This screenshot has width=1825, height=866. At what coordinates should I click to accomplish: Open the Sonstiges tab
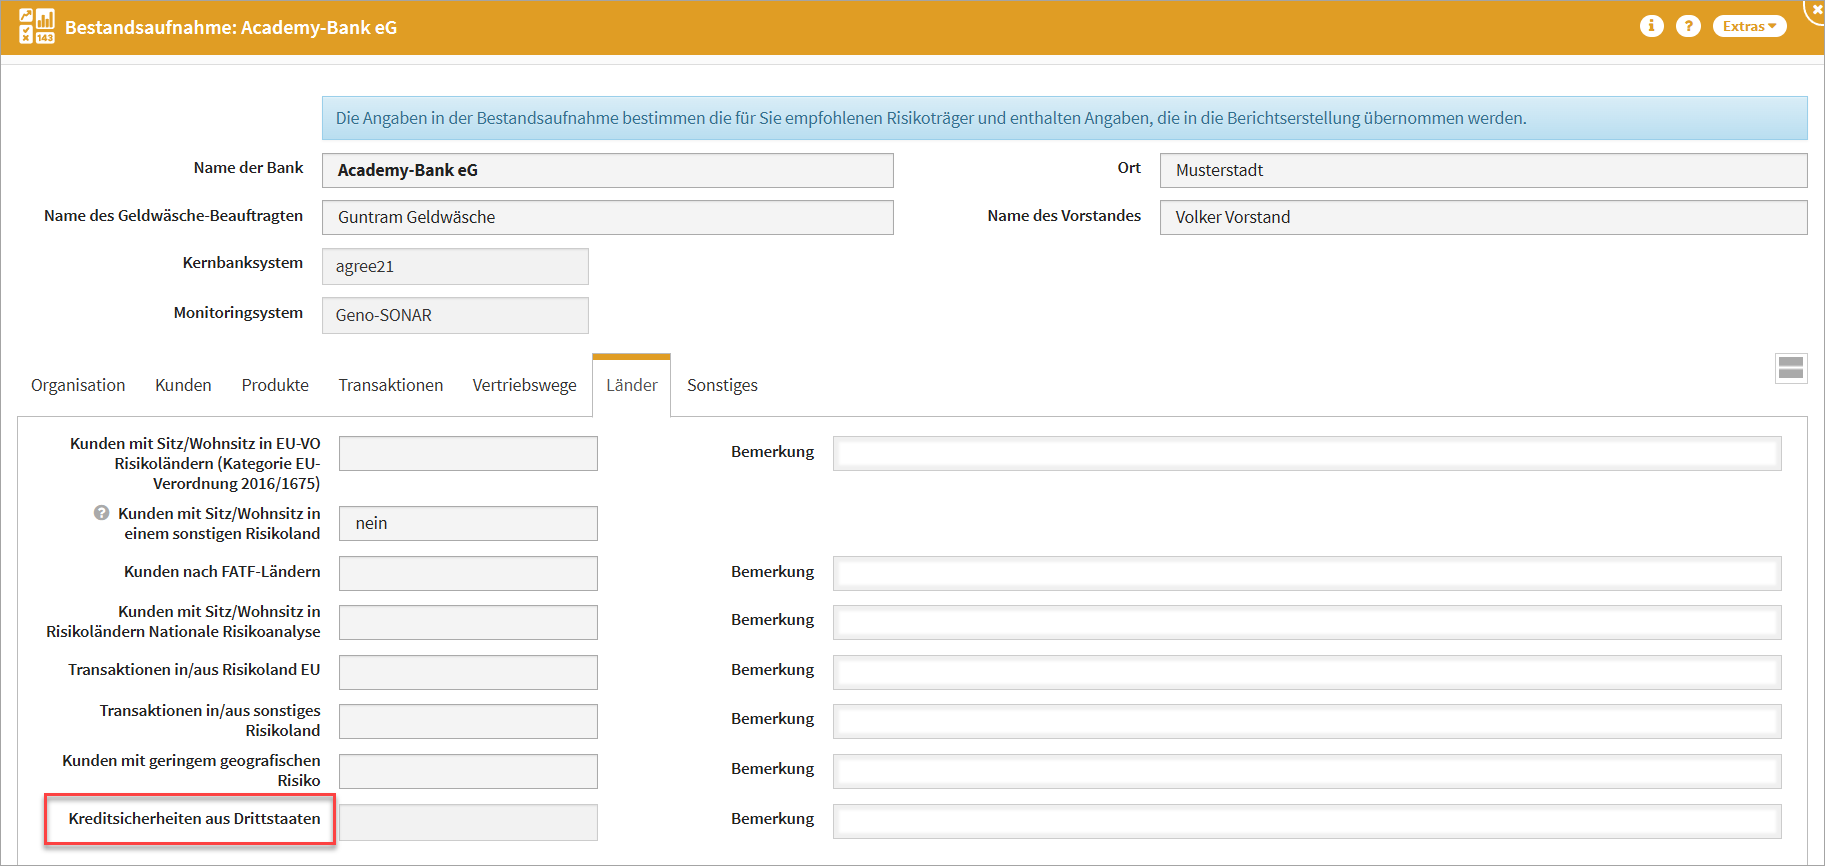click(722, 385)
